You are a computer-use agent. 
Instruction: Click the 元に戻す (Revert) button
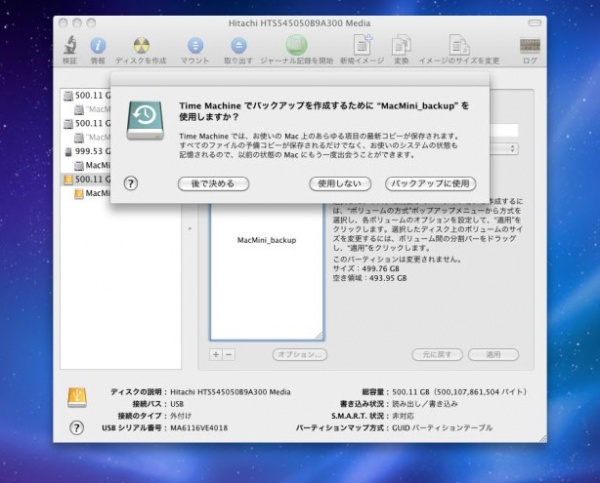[437, 354]
